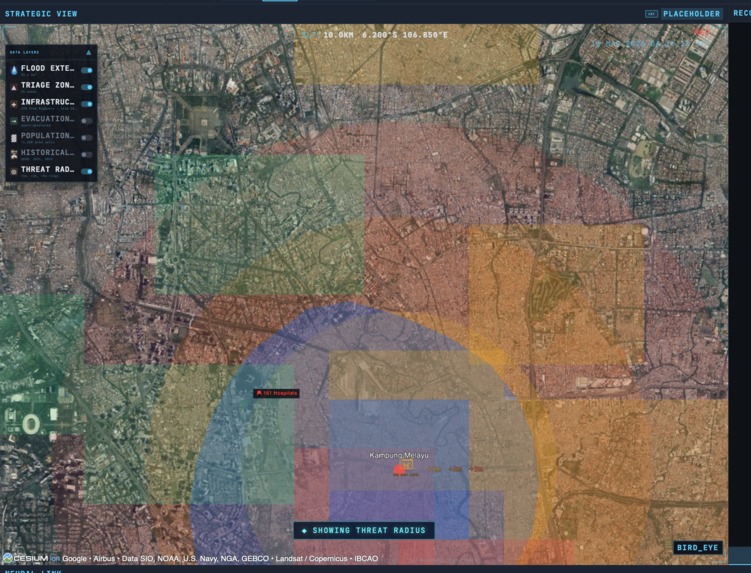Enable the Historical layer toggle

coord(87,154)
